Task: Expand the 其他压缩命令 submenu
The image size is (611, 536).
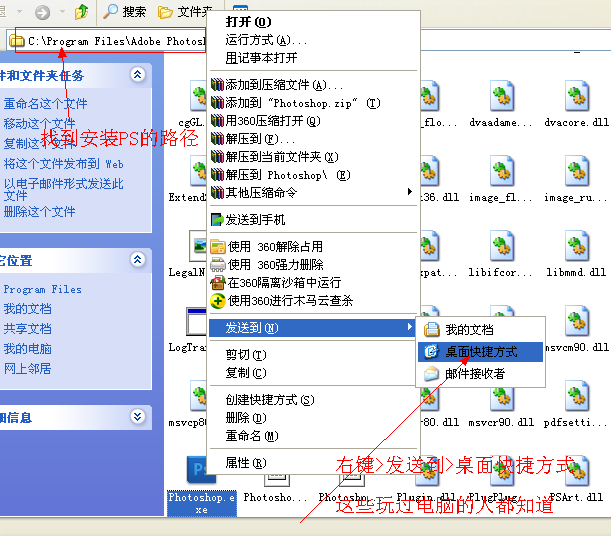Action: [410, 191]
